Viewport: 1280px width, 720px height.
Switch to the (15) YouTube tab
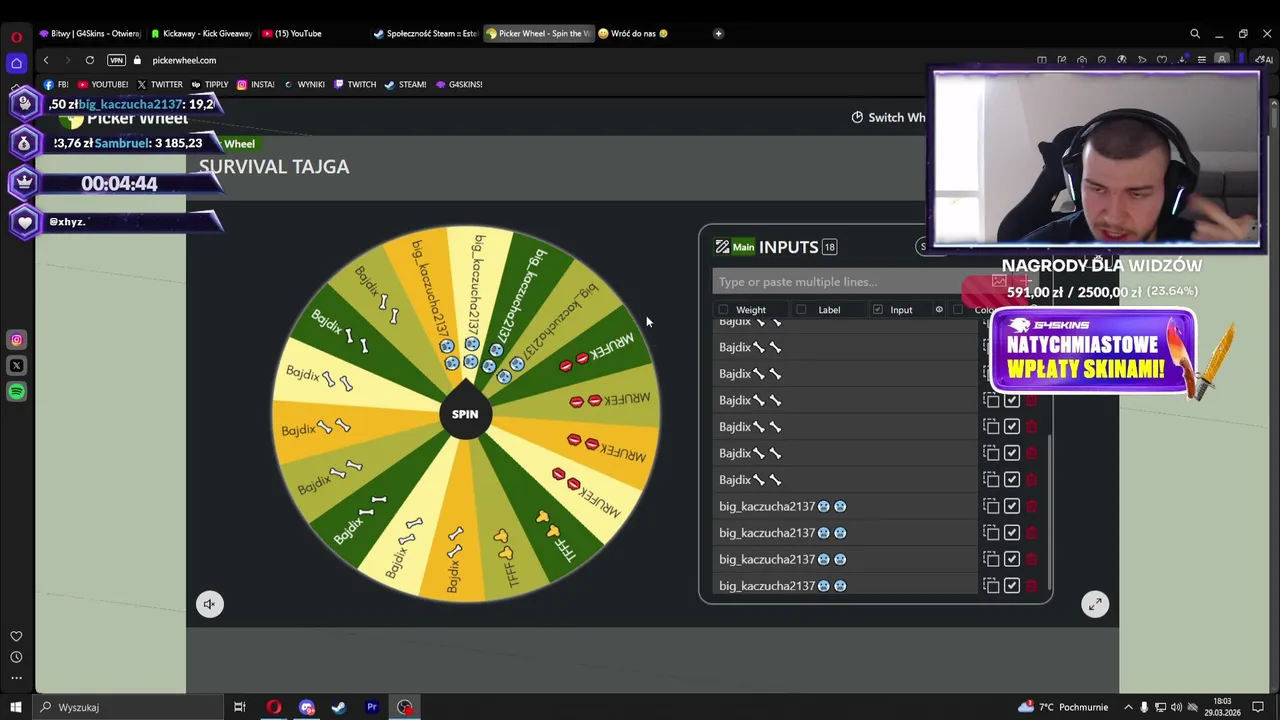pos(314,33)
